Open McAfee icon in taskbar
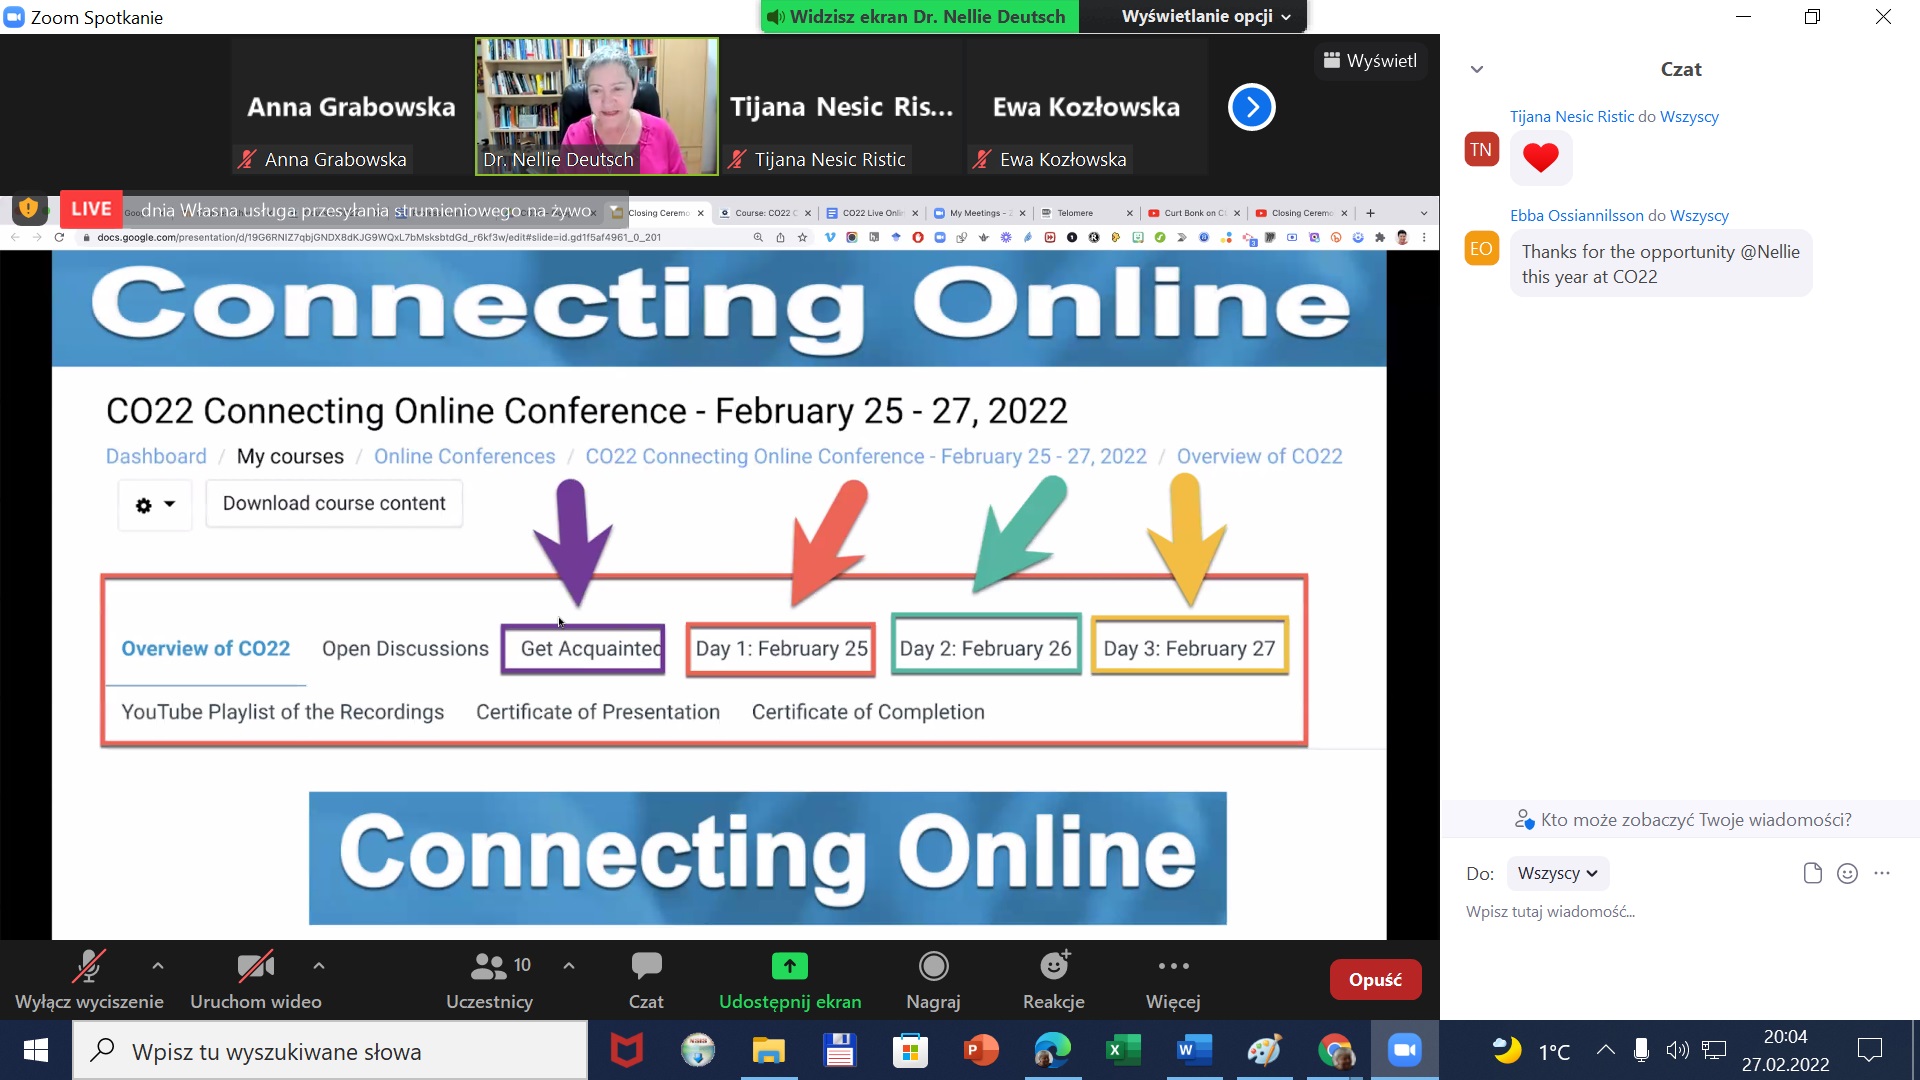Image resolution: width=1920 pixels, height=1080 pixels. (627, 1051)
